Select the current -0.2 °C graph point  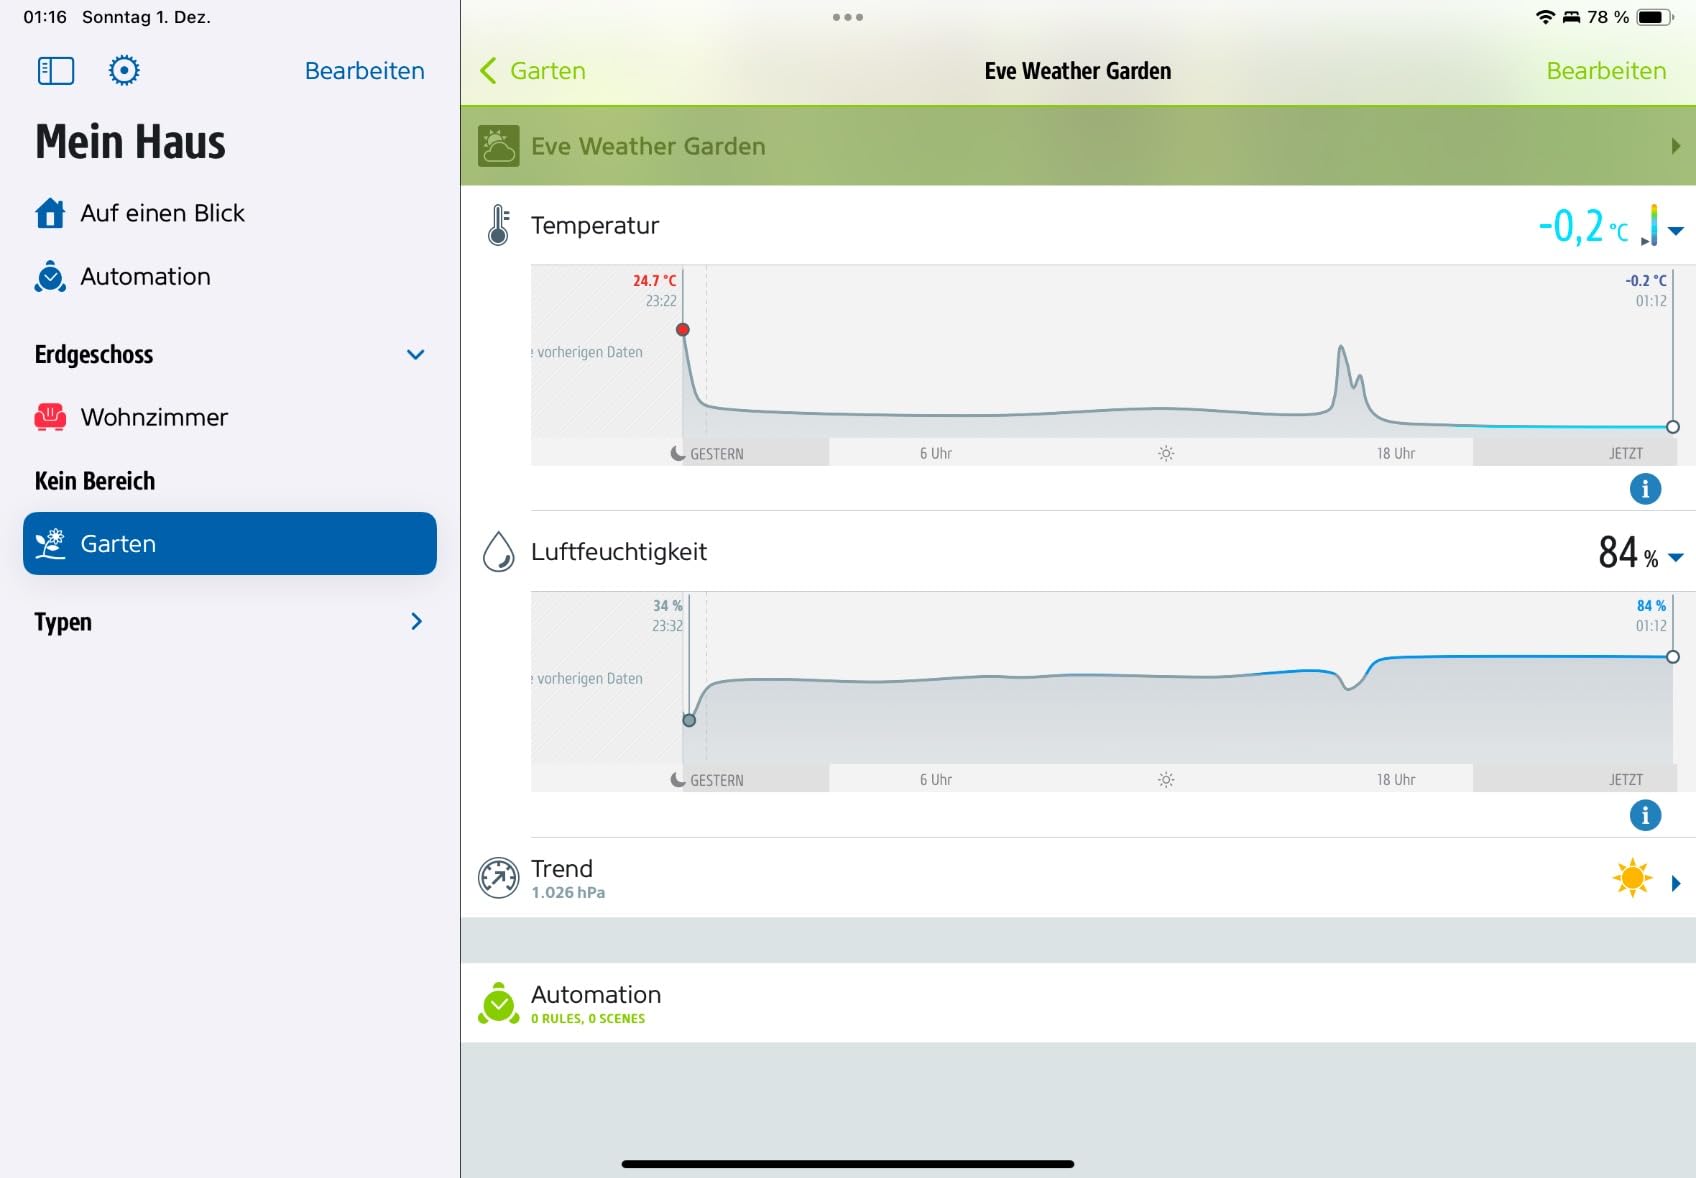1673,427
